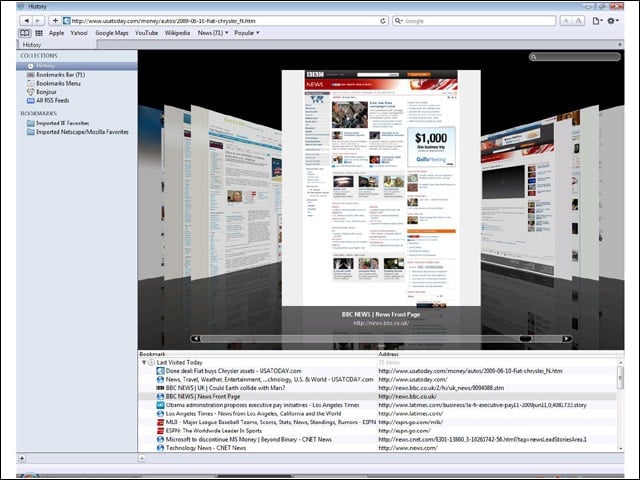The width and height of the screenshot is (640, 480).
Task: Click the Forward navigation arrow
Action: 38,20
